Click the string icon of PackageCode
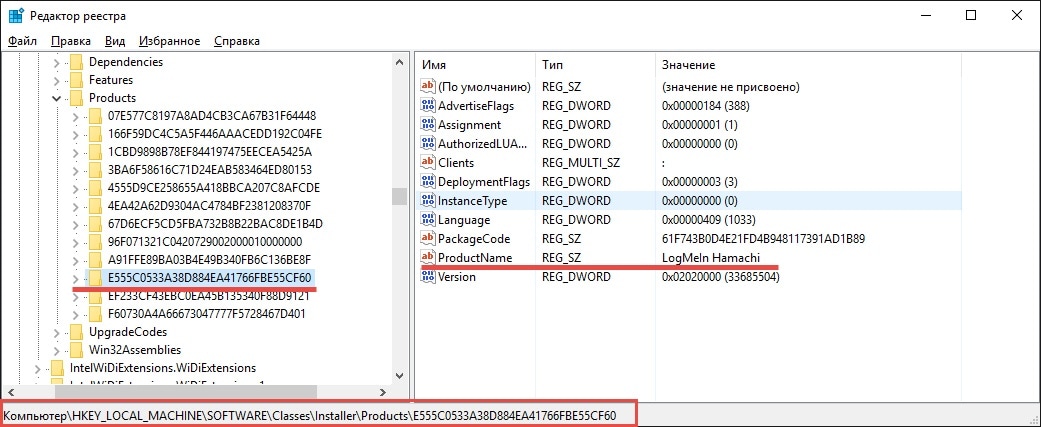 [428, 238]
